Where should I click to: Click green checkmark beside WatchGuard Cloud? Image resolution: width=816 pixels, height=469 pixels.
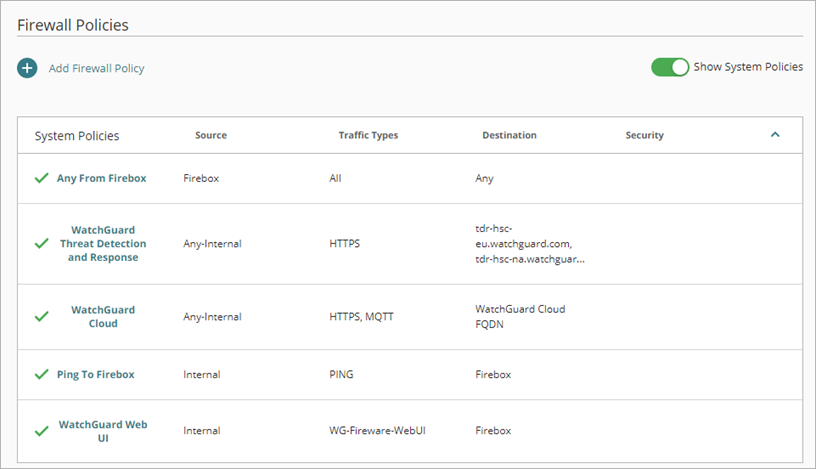point(41,316)
